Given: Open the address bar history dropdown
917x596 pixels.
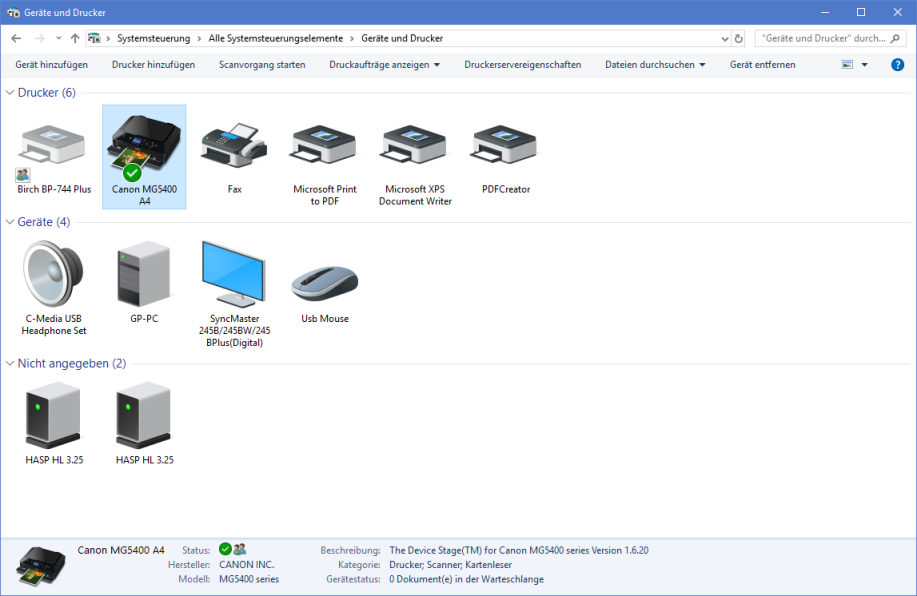Looking at the screenshot, I should coord(725,39).
